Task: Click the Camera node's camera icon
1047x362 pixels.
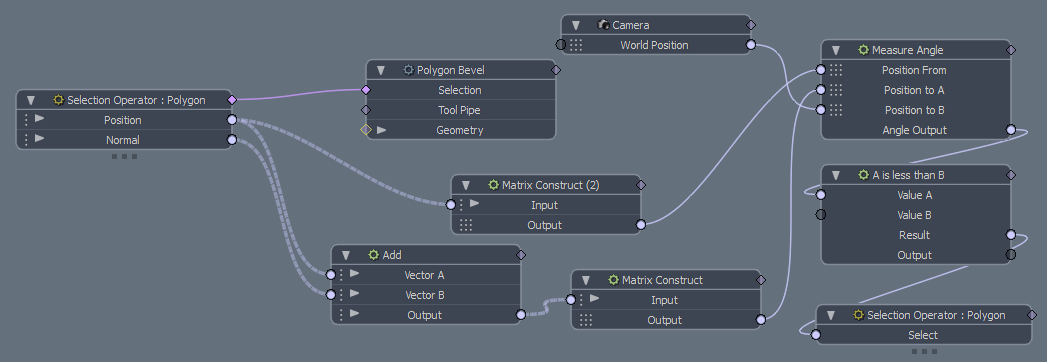Action: tap(604, 25)
